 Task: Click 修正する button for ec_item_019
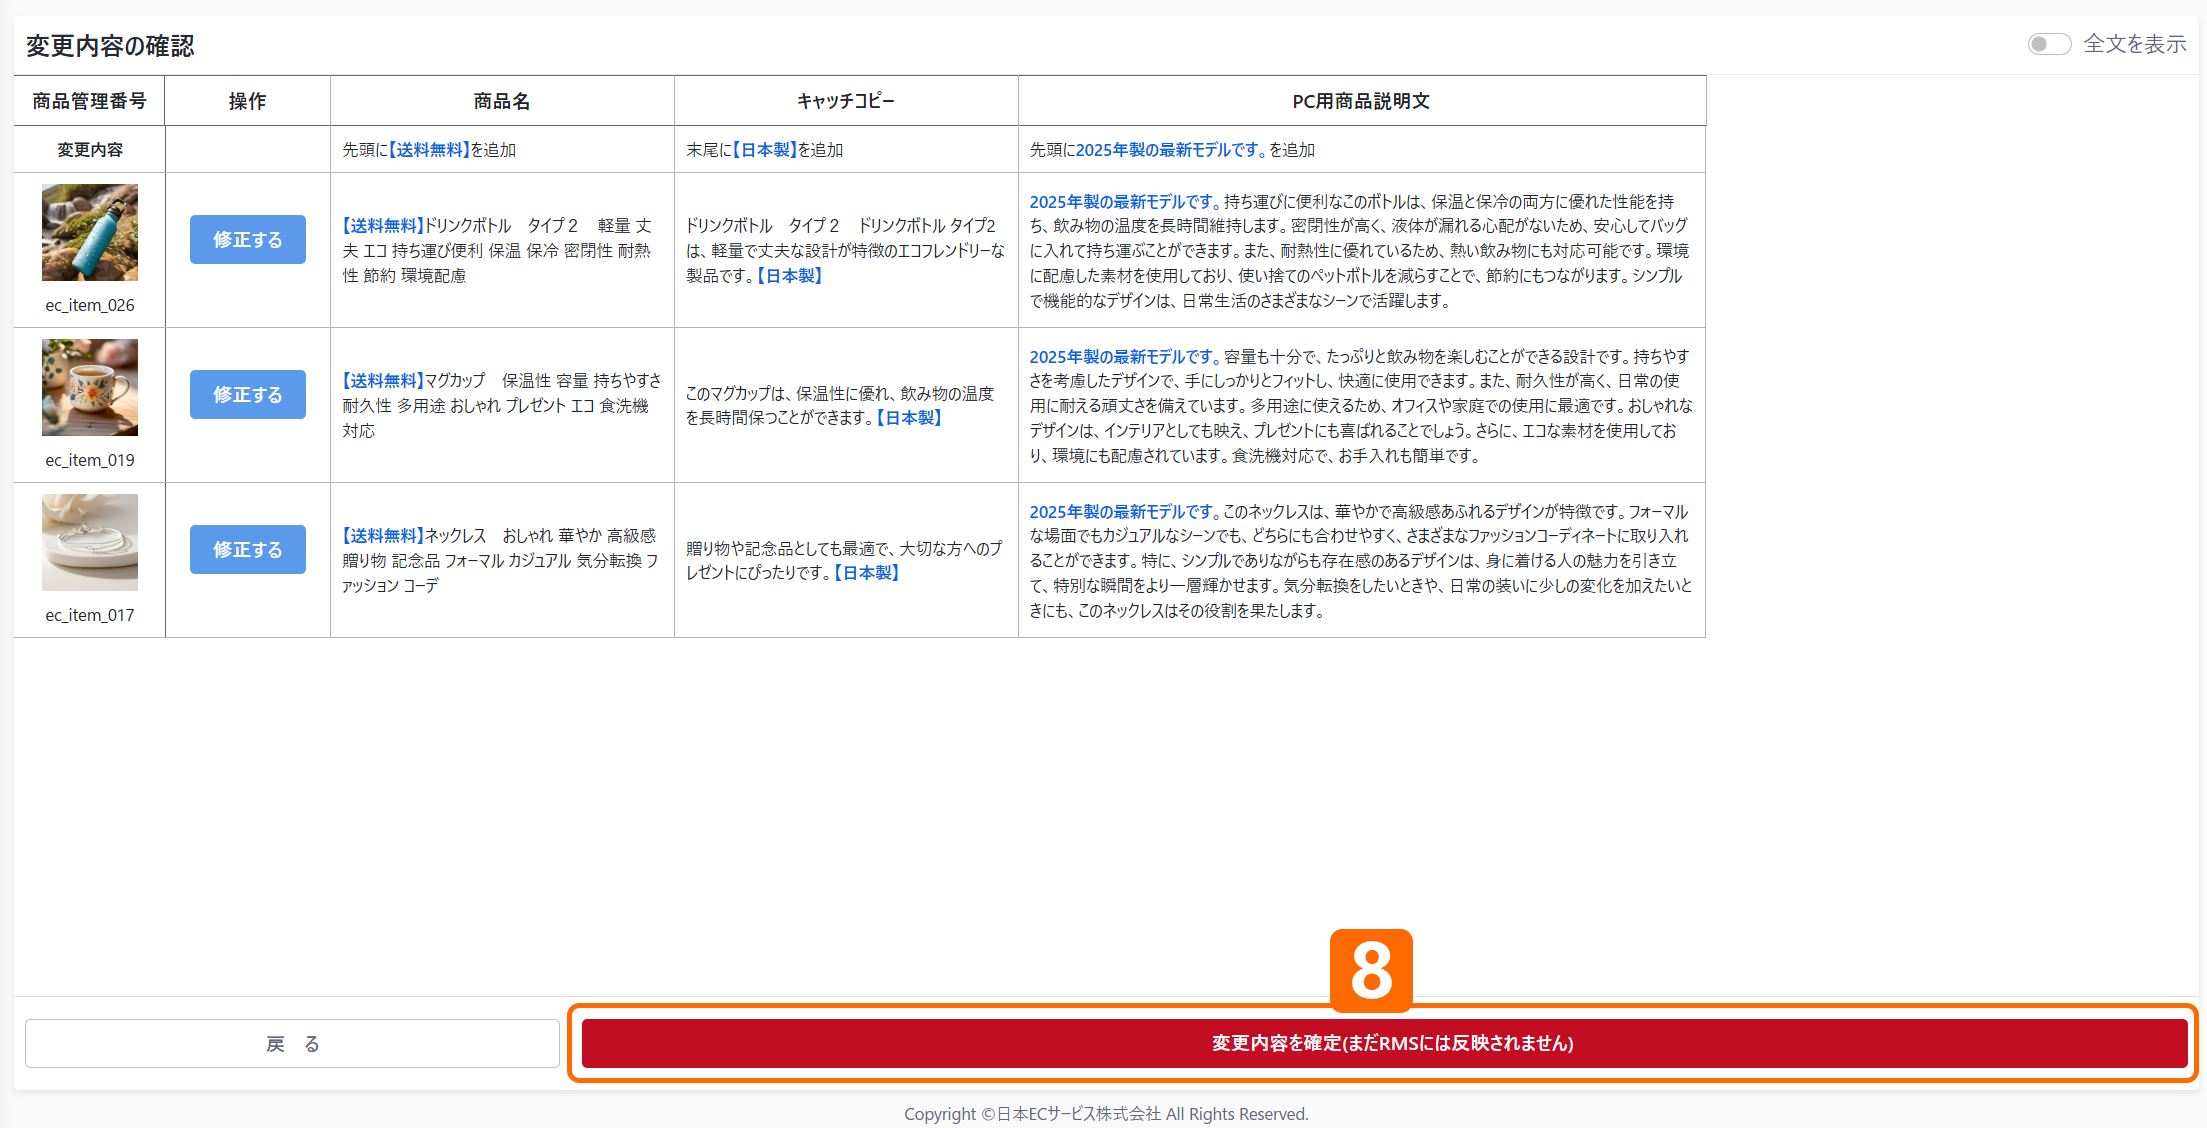[248, 395]
